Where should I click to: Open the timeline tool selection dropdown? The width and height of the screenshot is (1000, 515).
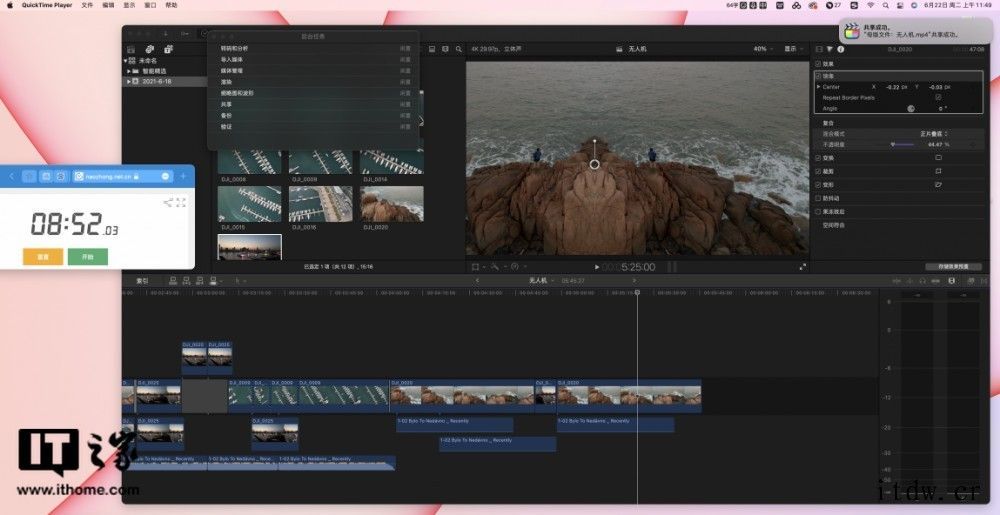tap(239, 280)
